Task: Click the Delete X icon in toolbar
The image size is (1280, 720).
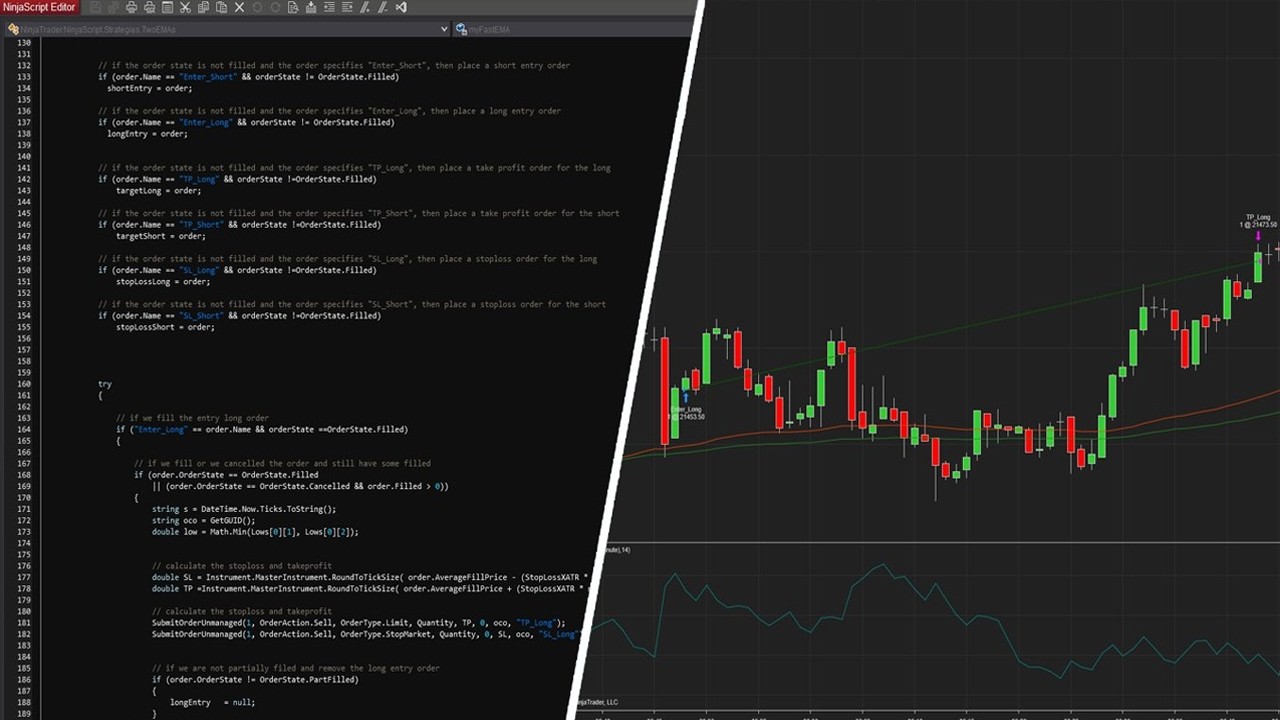Action: (239, 7)
